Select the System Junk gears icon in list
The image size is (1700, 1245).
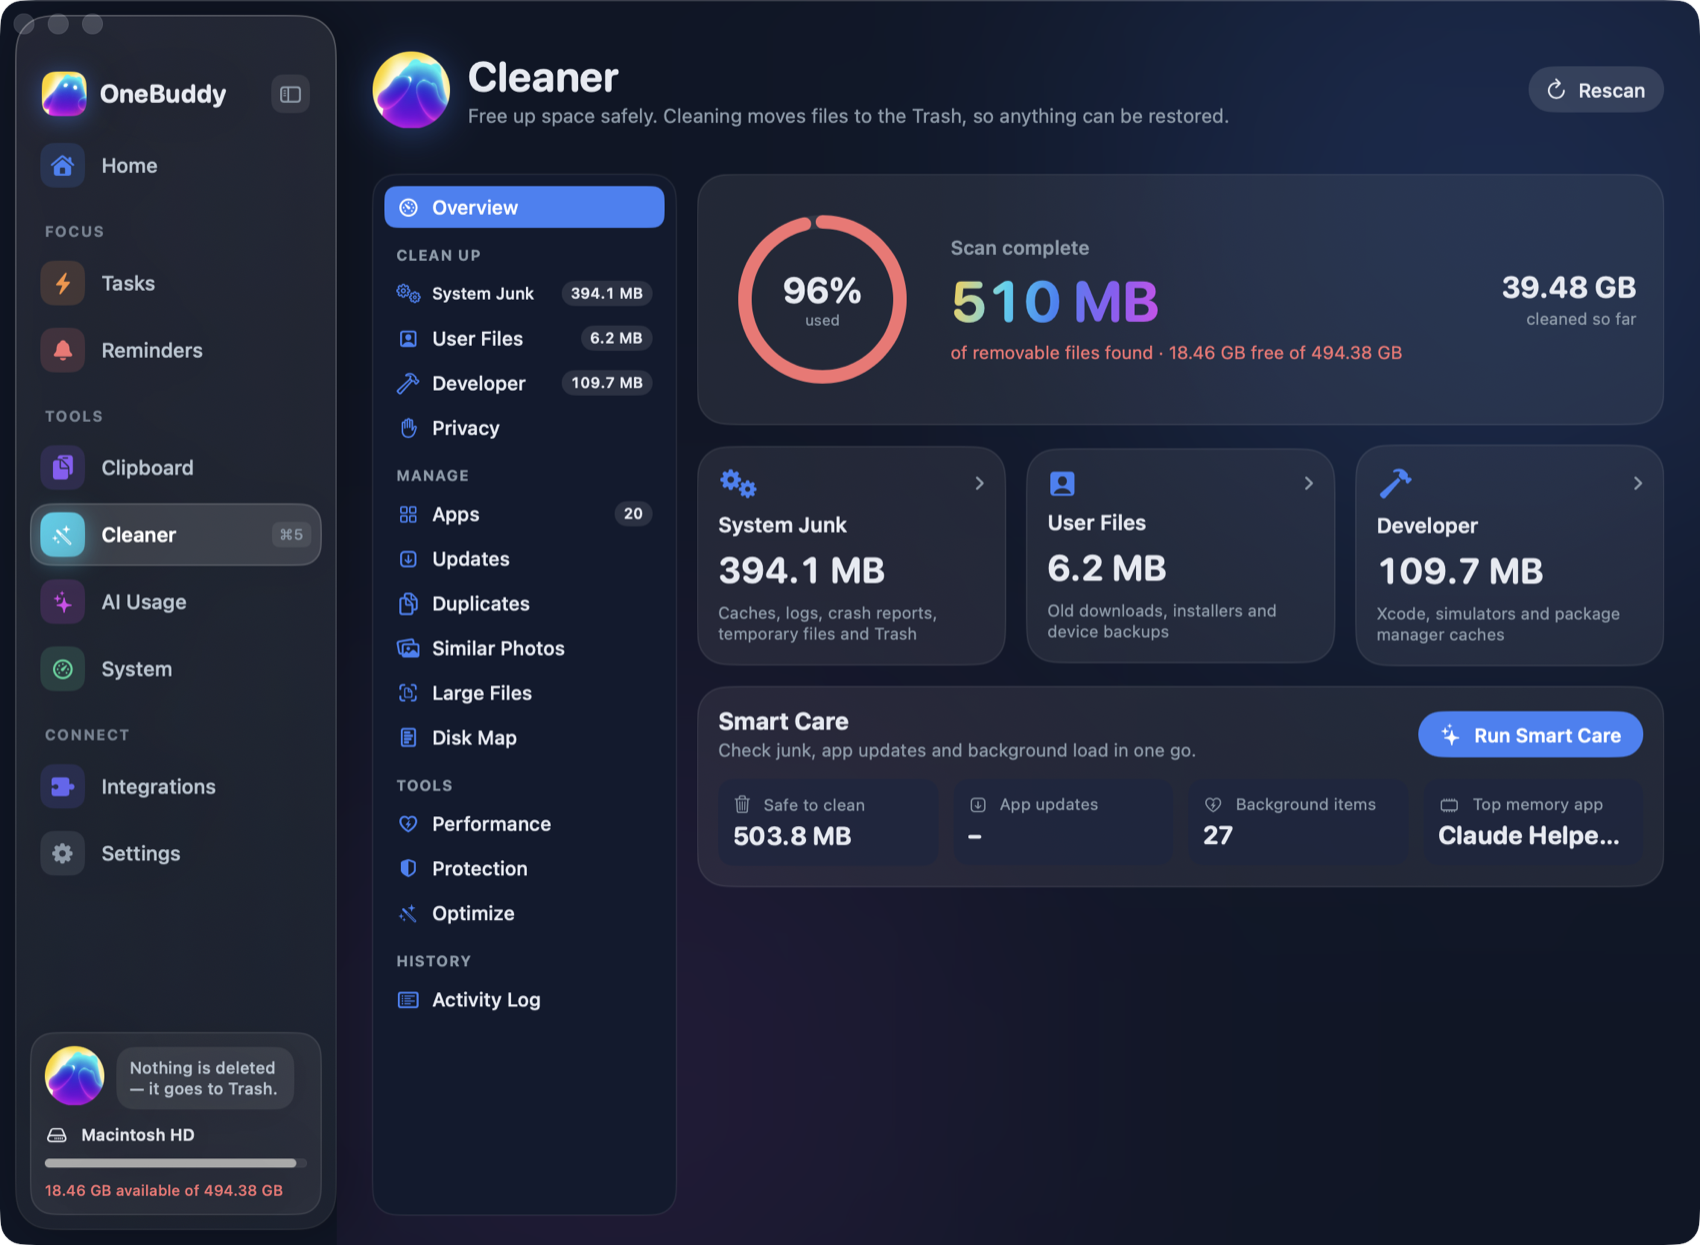click(408, 293)
